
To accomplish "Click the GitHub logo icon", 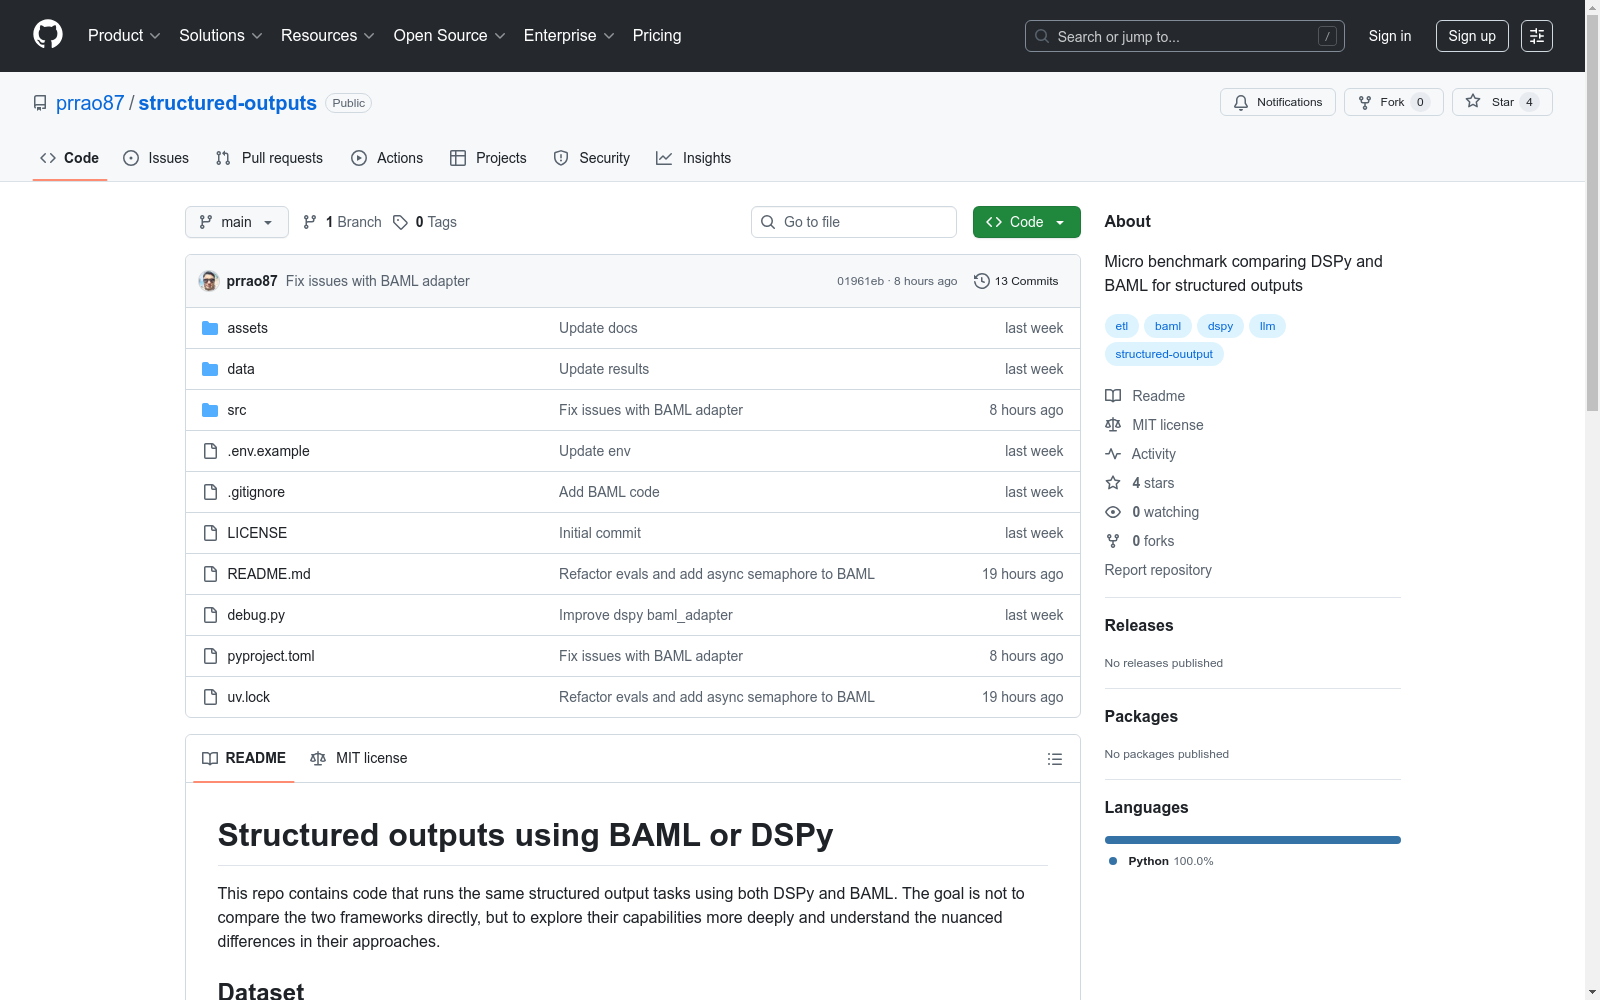I will (48, 35).
